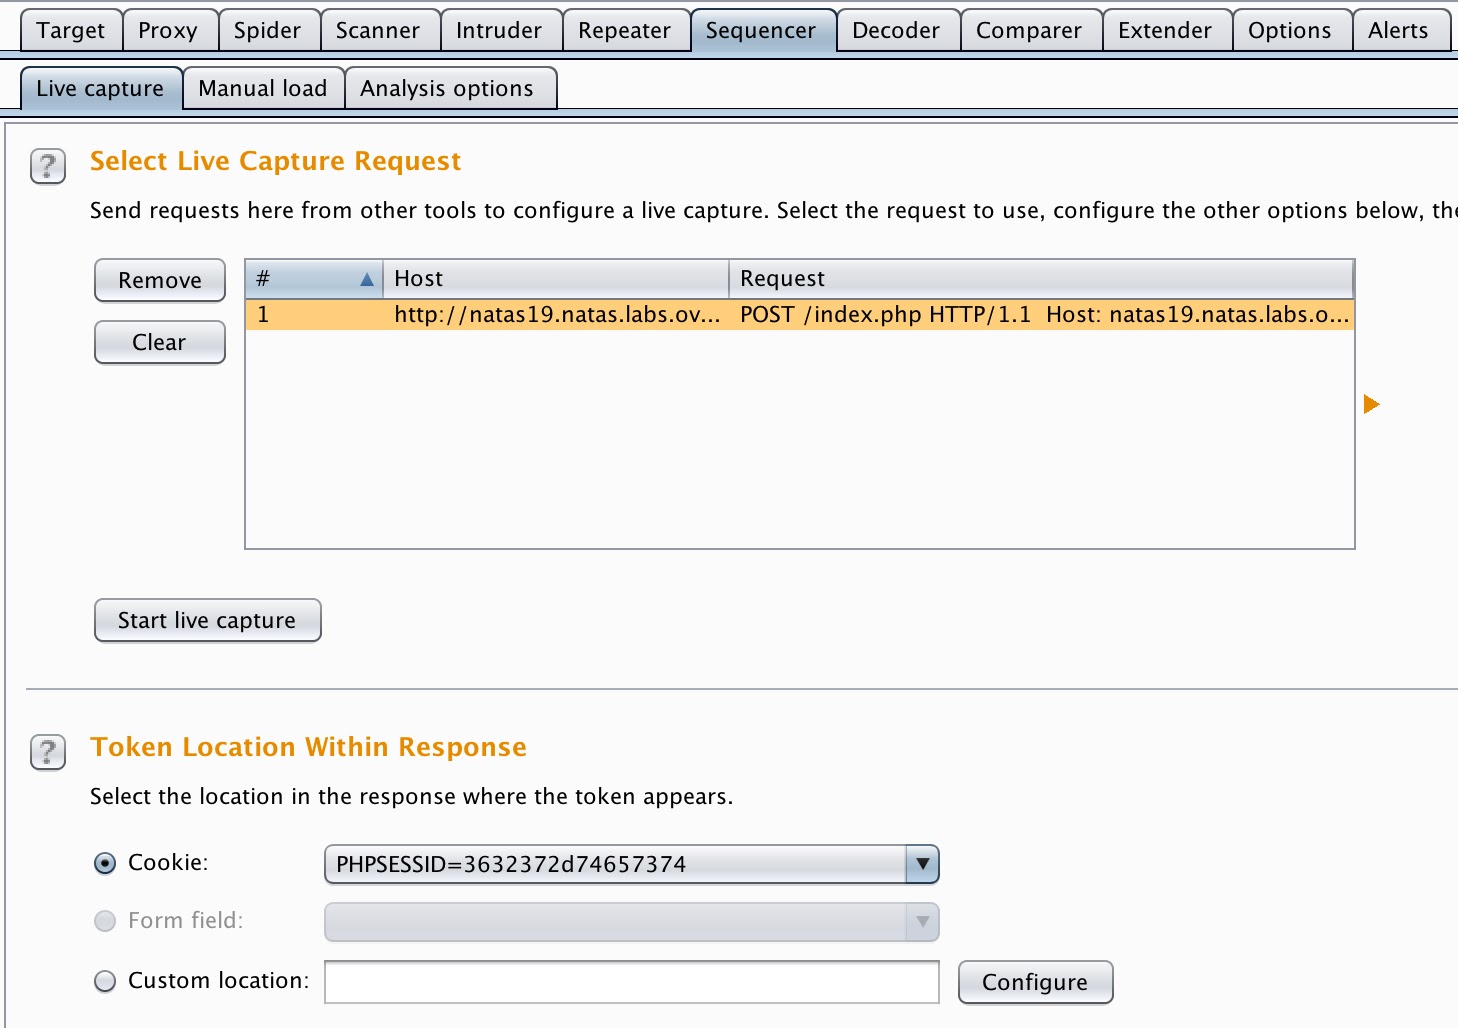Click the Remove button
The width and height of the screenshot is (1458, 1028).
(x=159, y=280)
